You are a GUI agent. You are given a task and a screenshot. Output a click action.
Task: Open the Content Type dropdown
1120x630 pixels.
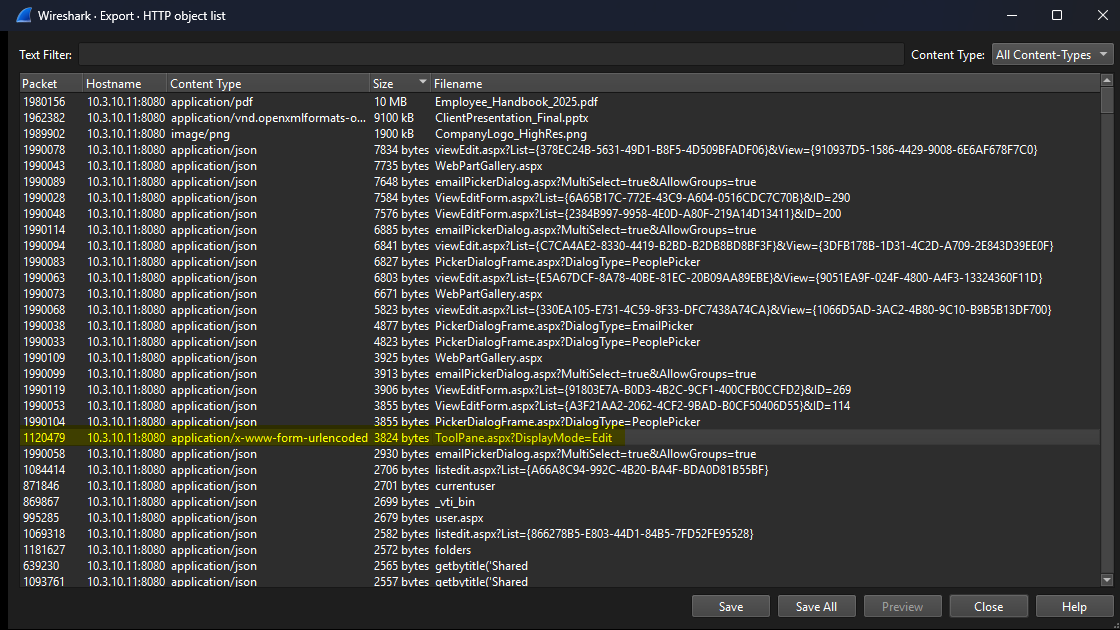(x=1051, y=55)
